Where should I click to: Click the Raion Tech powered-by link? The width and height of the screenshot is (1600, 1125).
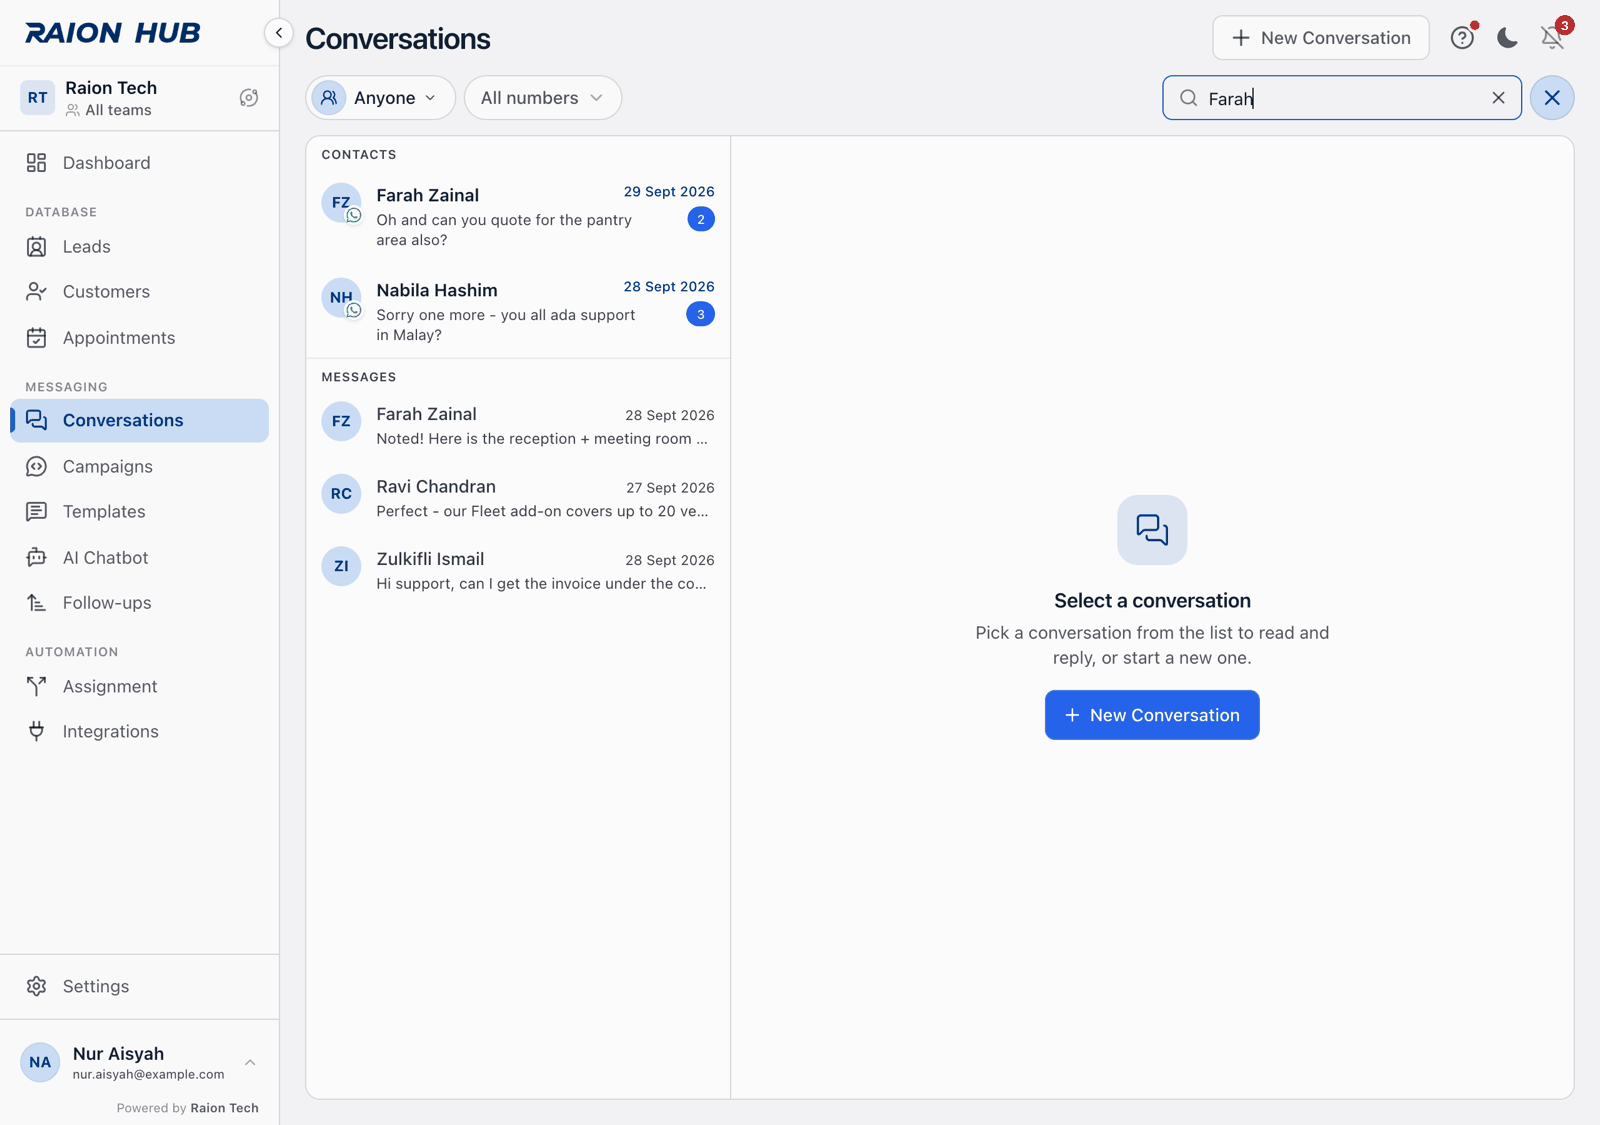[x=224, y=1108]
